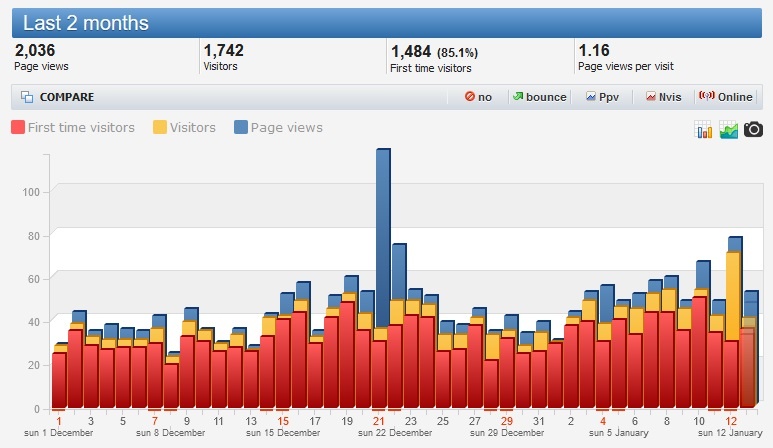Click the 1.16 page views per visit value

[594, 50]
